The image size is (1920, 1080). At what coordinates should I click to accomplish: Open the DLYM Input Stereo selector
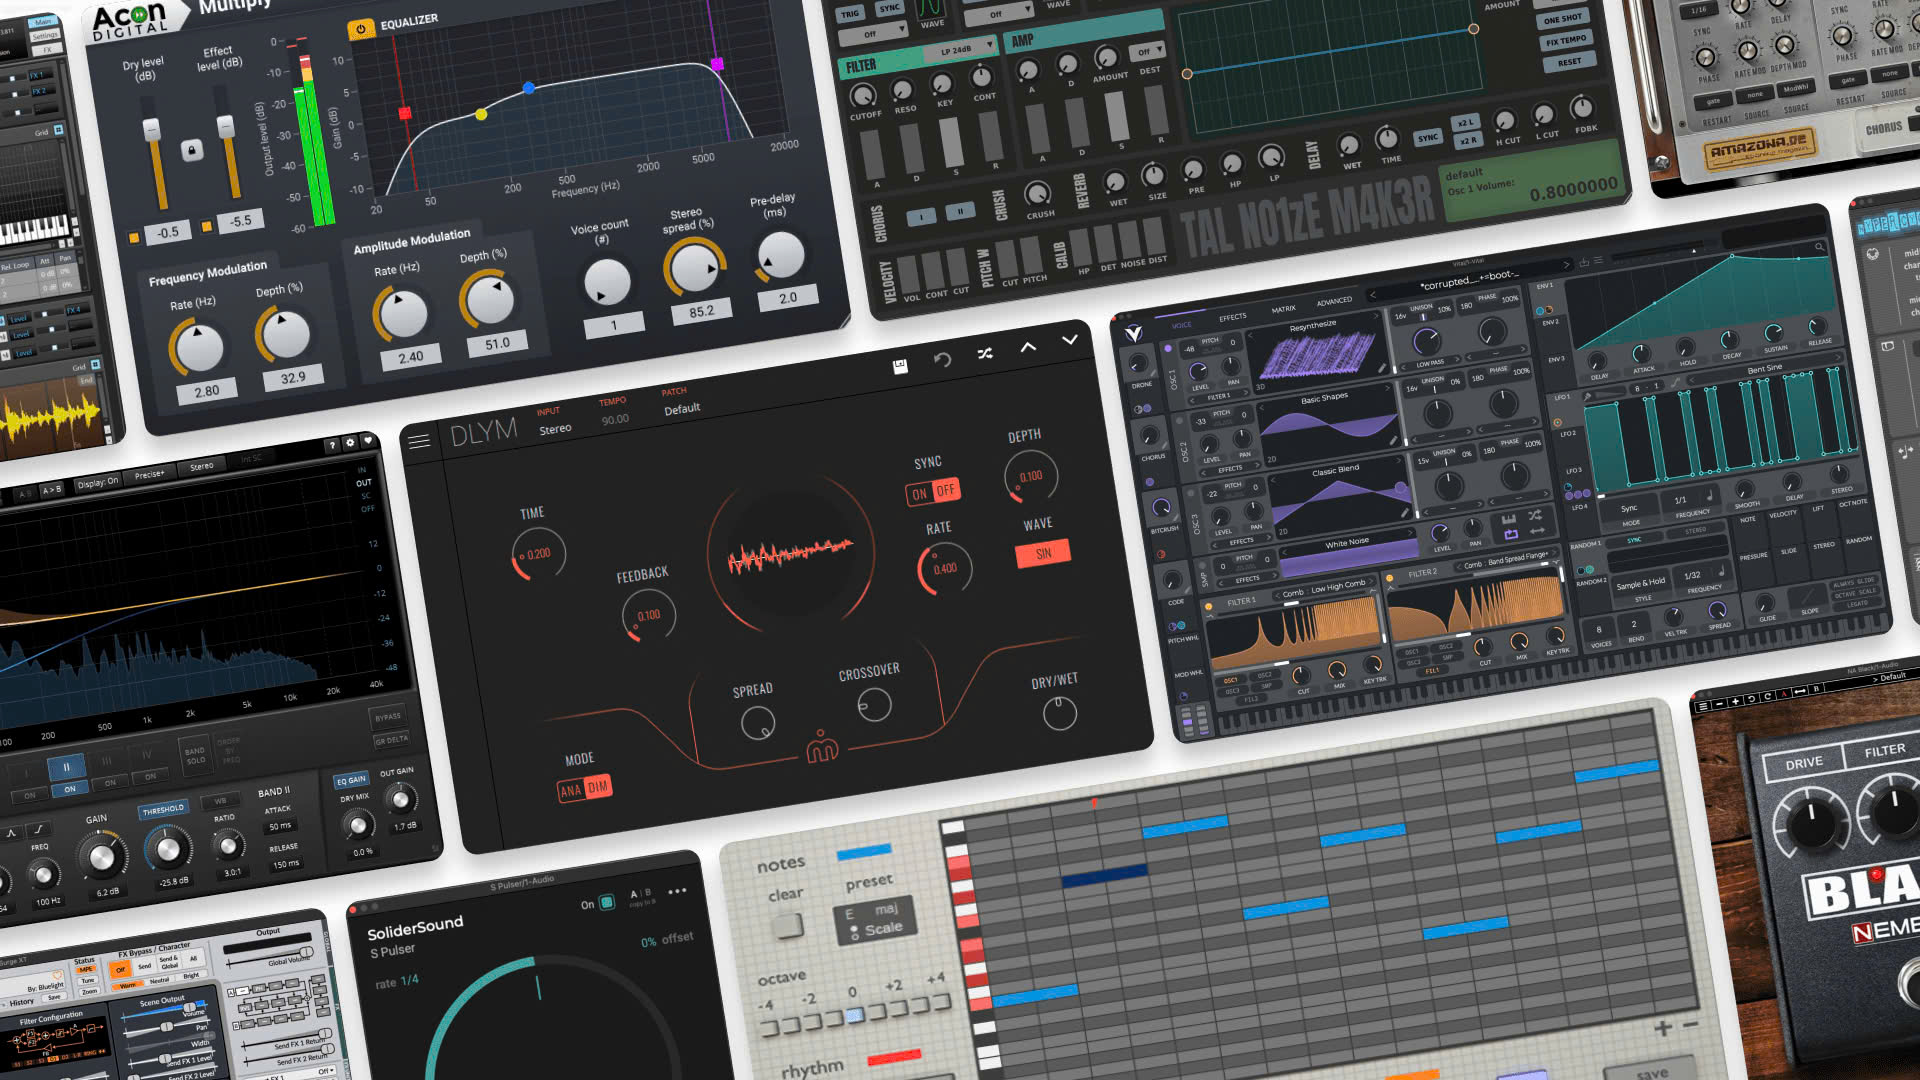[x=555, y=429]
